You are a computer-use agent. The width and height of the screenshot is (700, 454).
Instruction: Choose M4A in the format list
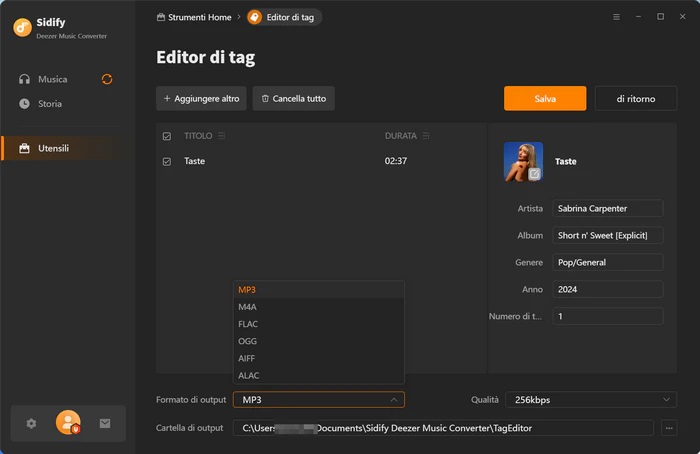[319, 307]
